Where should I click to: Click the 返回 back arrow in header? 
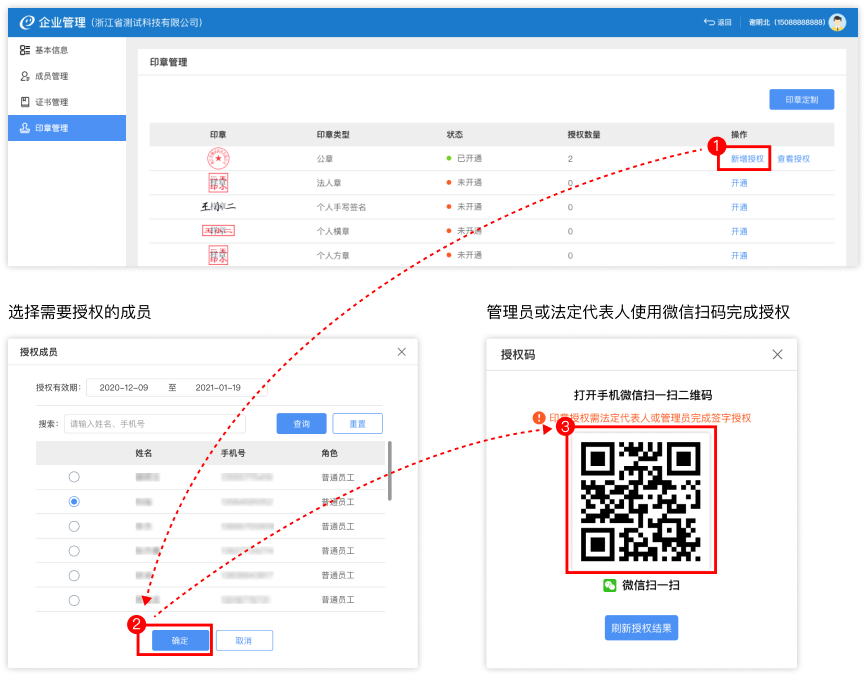[717, 22]
